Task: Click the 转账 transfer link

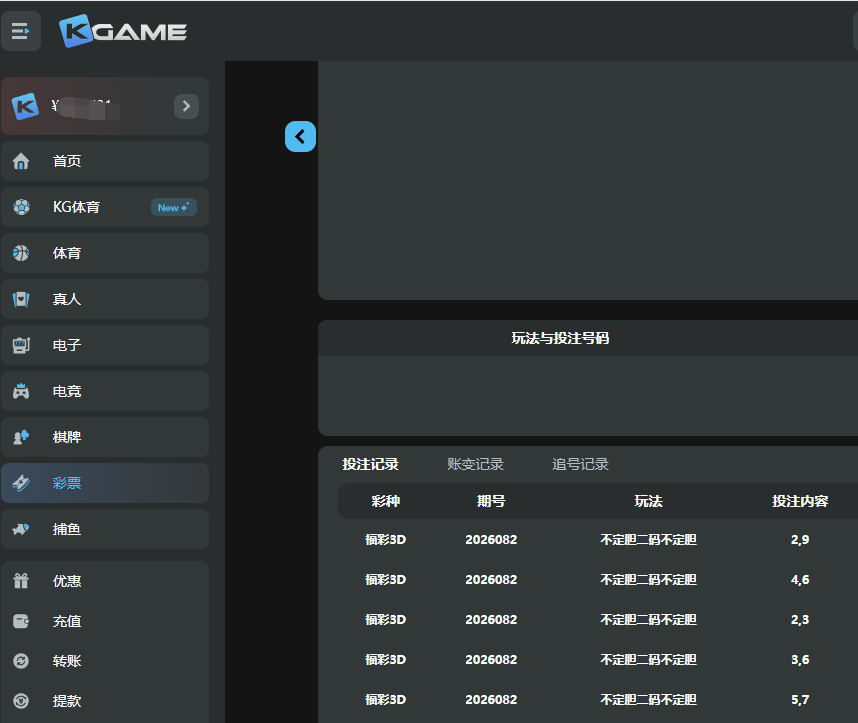Action: pos(67,661)
